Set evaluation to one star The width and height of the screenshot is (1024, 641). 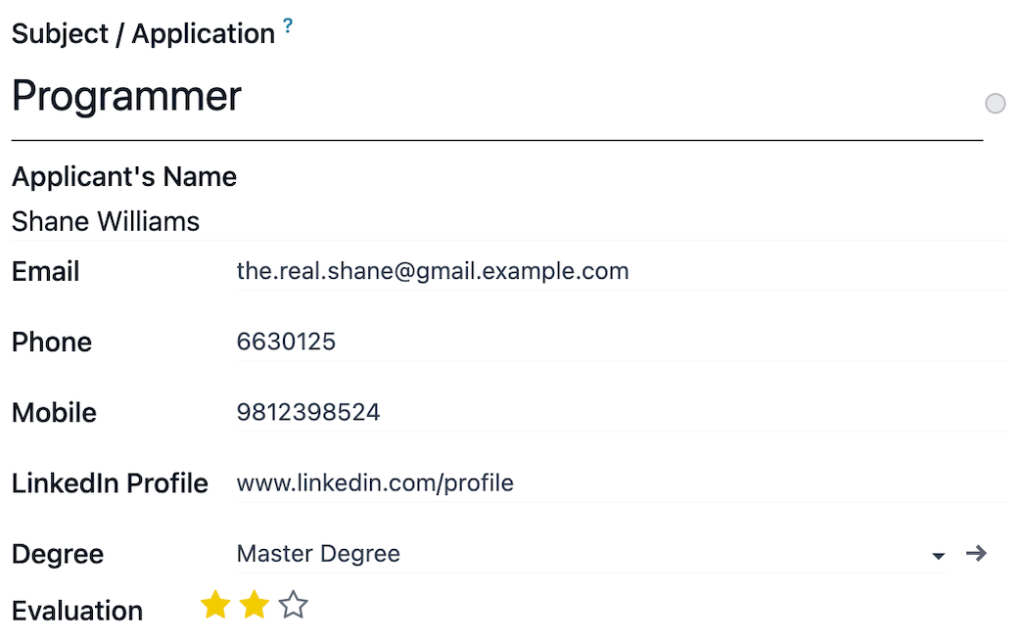215,605
